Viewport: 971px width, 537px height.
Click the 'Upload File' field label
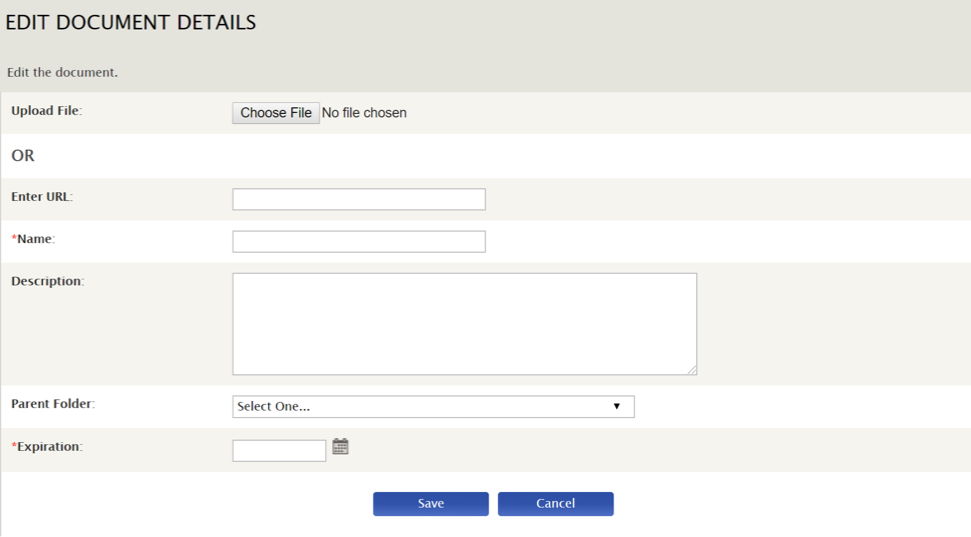46,111
